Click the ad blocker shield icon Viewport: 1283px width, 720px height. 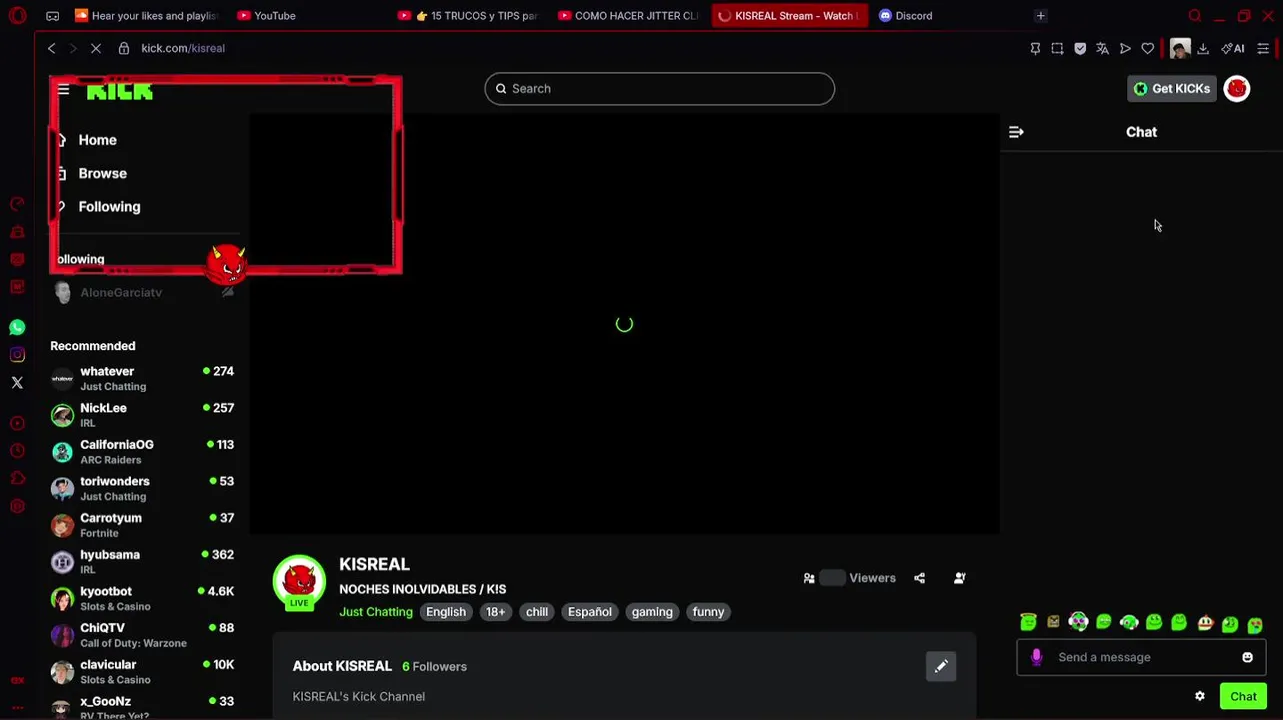pos(1080,48)
